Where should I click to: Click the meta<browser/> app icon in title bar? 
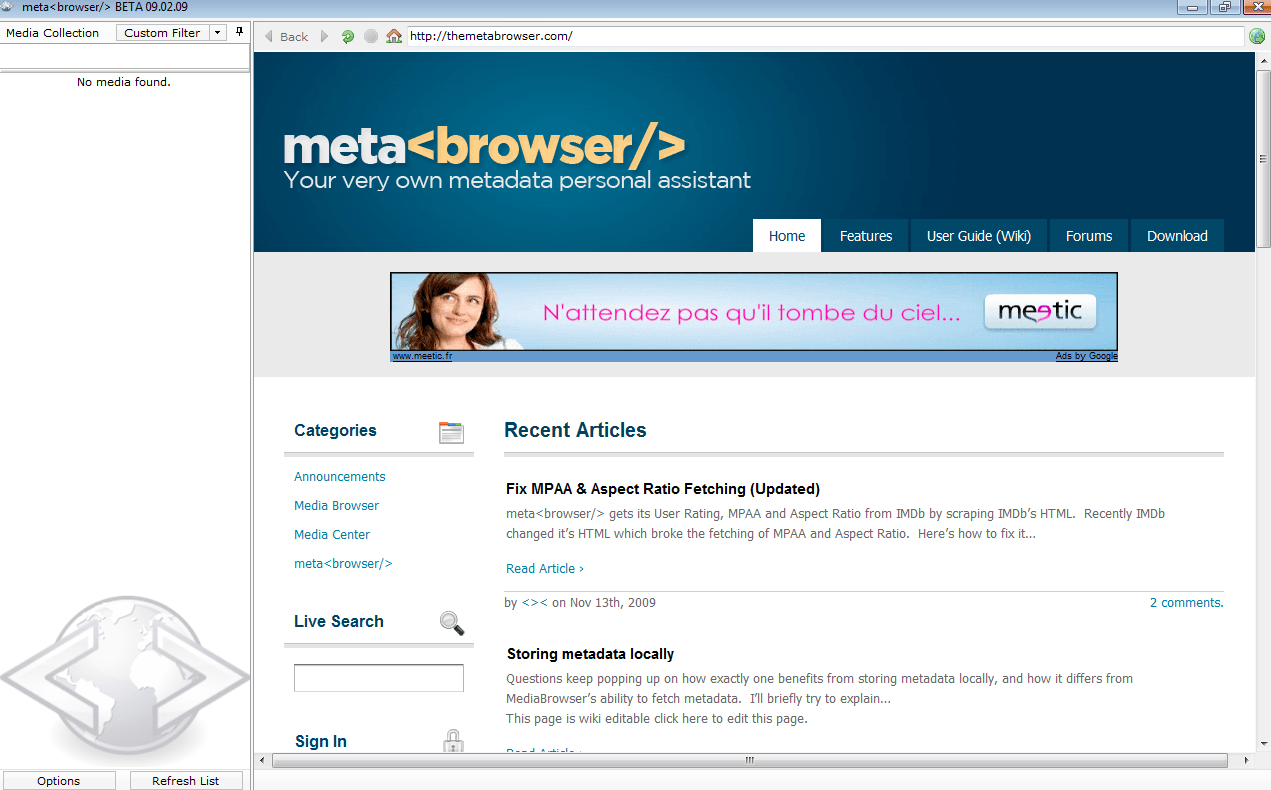[x=9, y=7]
